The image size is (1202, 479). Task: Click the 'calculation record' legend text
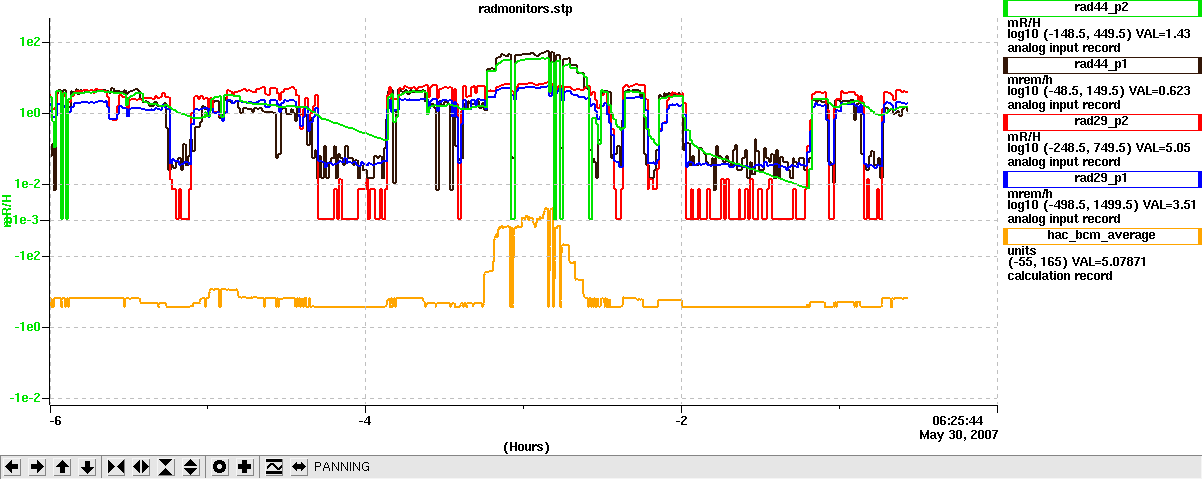pos(1060,276)
